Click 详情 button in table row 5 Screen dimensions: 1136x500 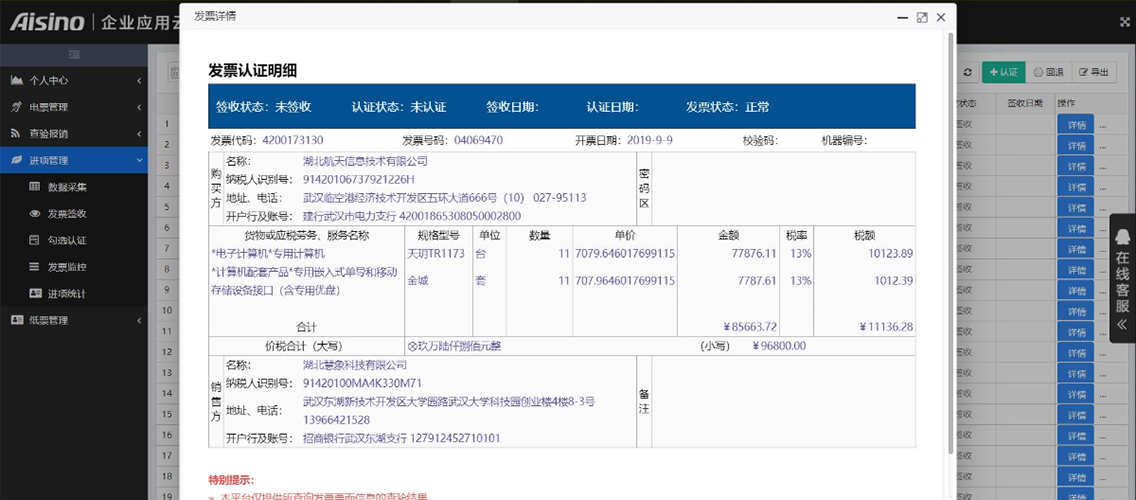click(x=1076, y=207)
